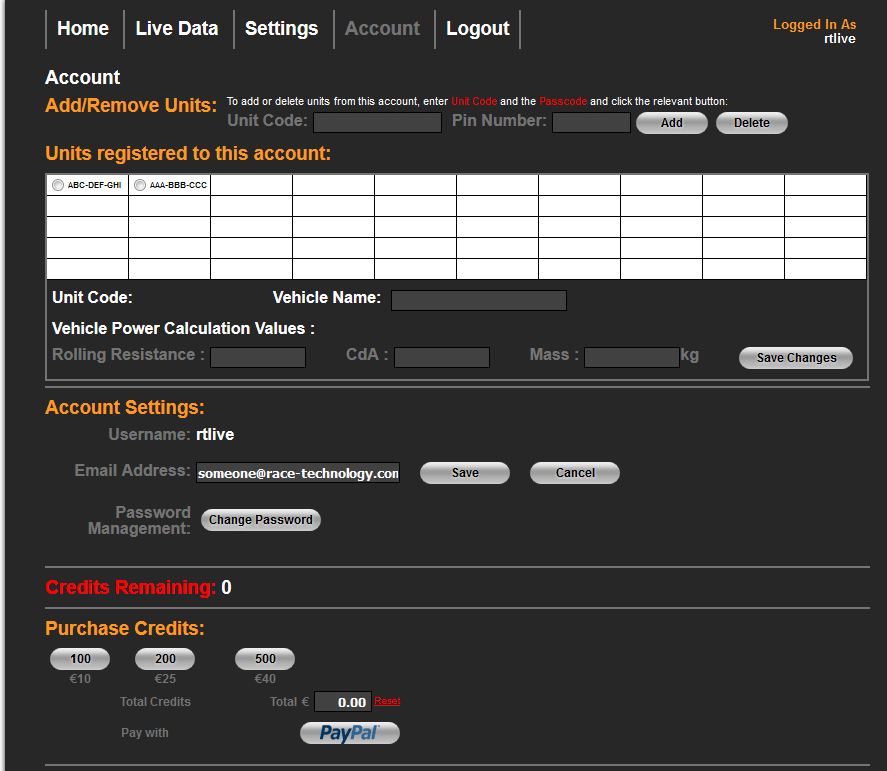Click the Change Password button
The width and height of the screenshot is (887, 771).
click(x=261, y=520)
